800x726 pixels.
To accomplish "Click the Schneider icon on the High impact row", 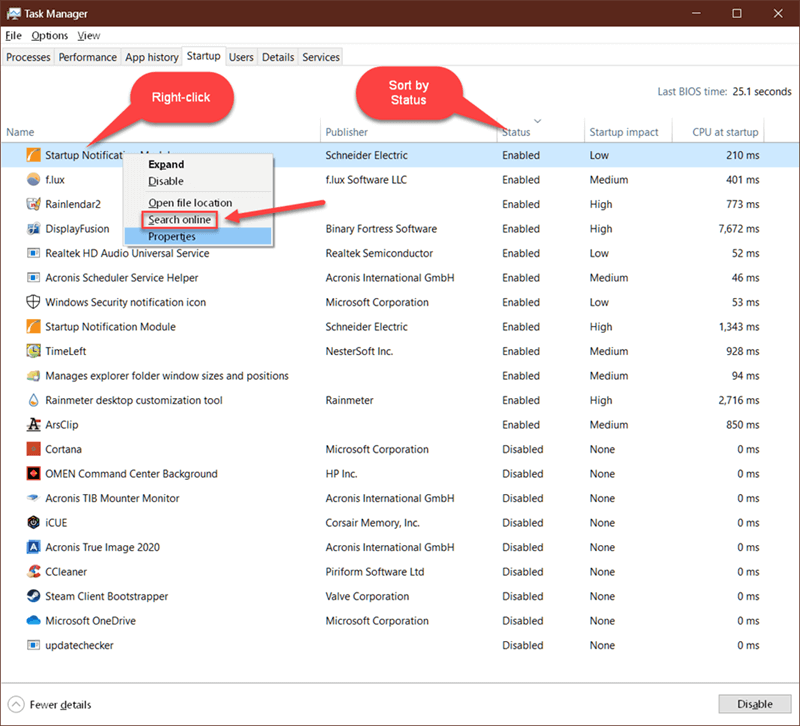I will click(33, 327).
